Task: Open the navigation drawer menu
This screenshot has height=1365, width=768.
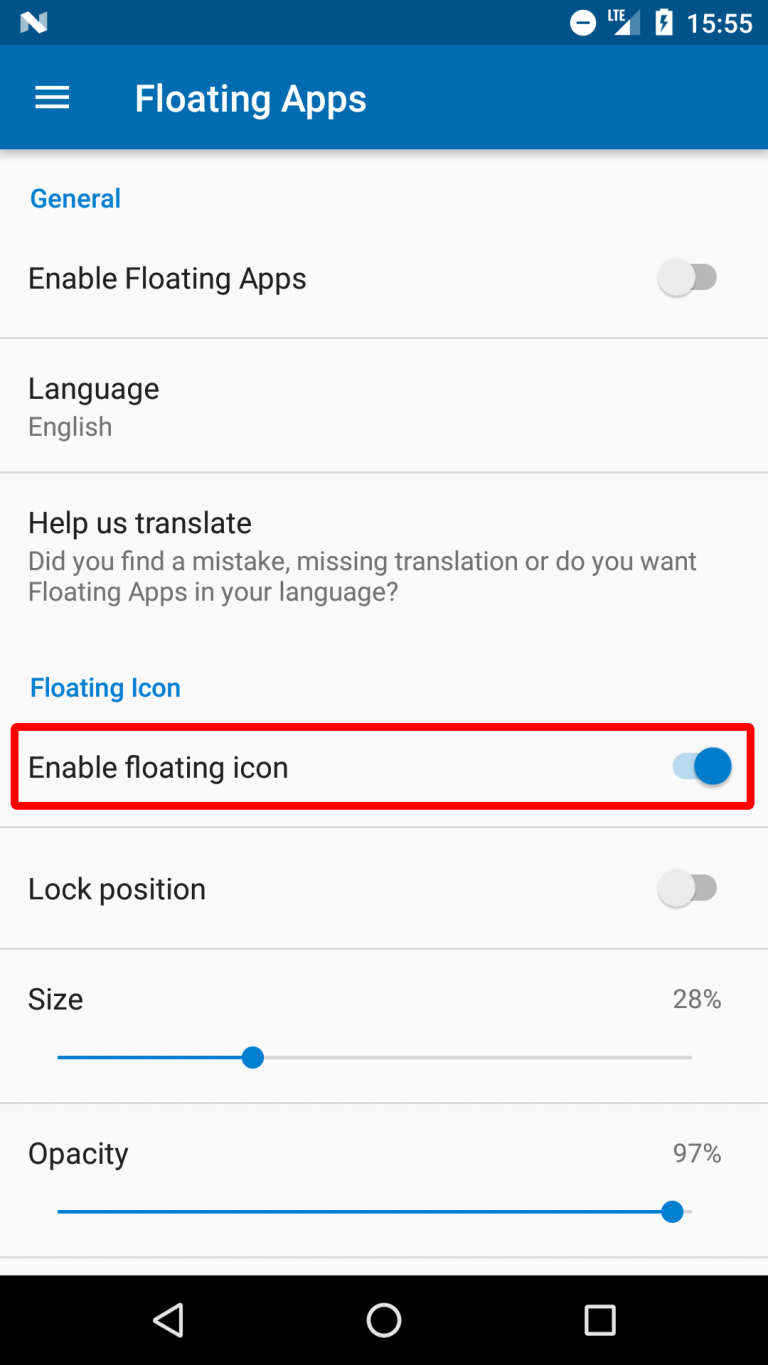Action: [x=51, y=97]
